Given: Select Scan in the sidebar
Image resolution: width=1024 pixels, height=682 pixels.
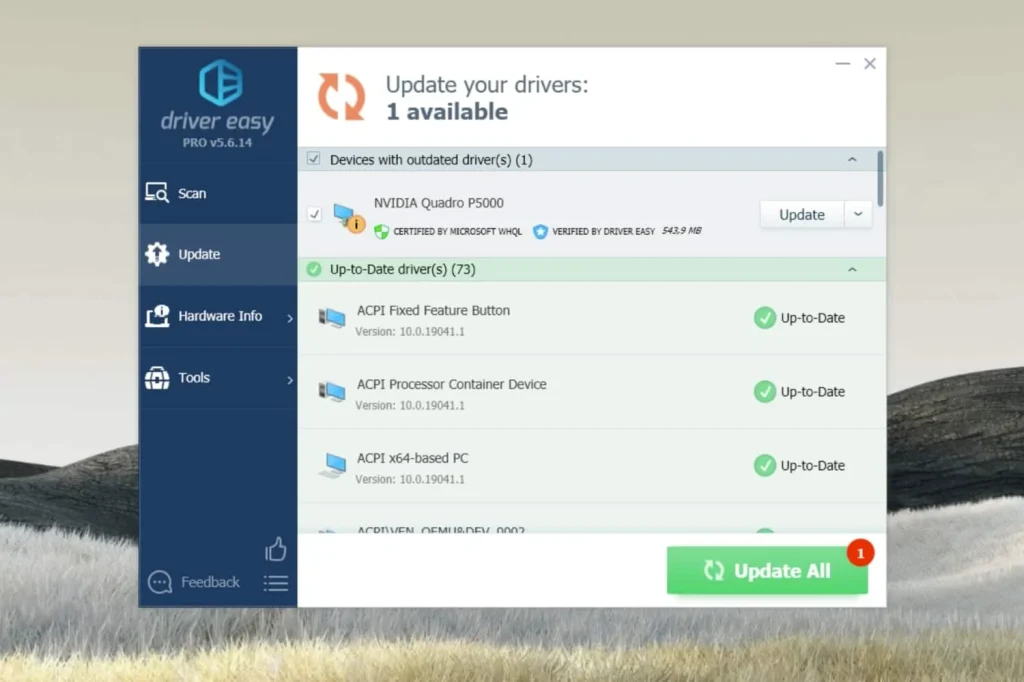Looking at the screenshot, I should point(218,193).
